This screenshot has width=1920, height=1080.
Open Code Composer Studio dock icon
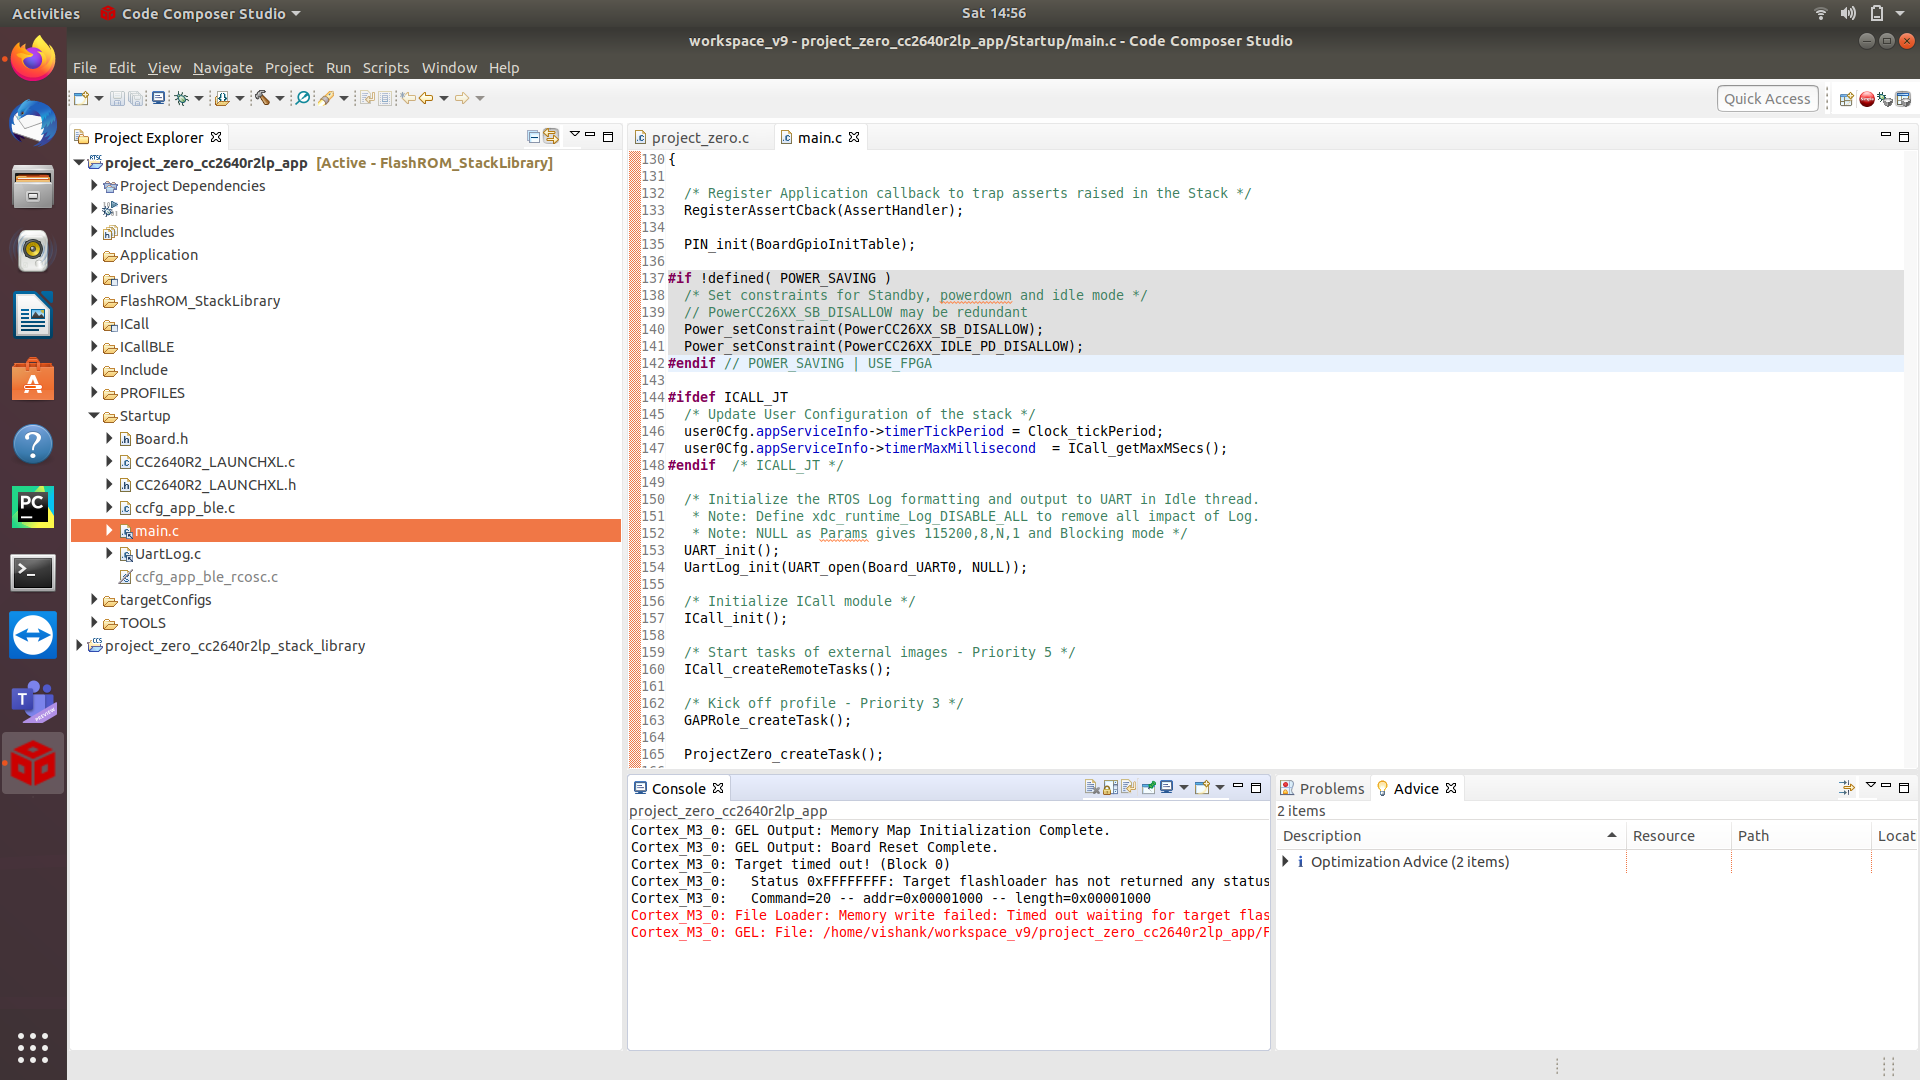[33, 764]
